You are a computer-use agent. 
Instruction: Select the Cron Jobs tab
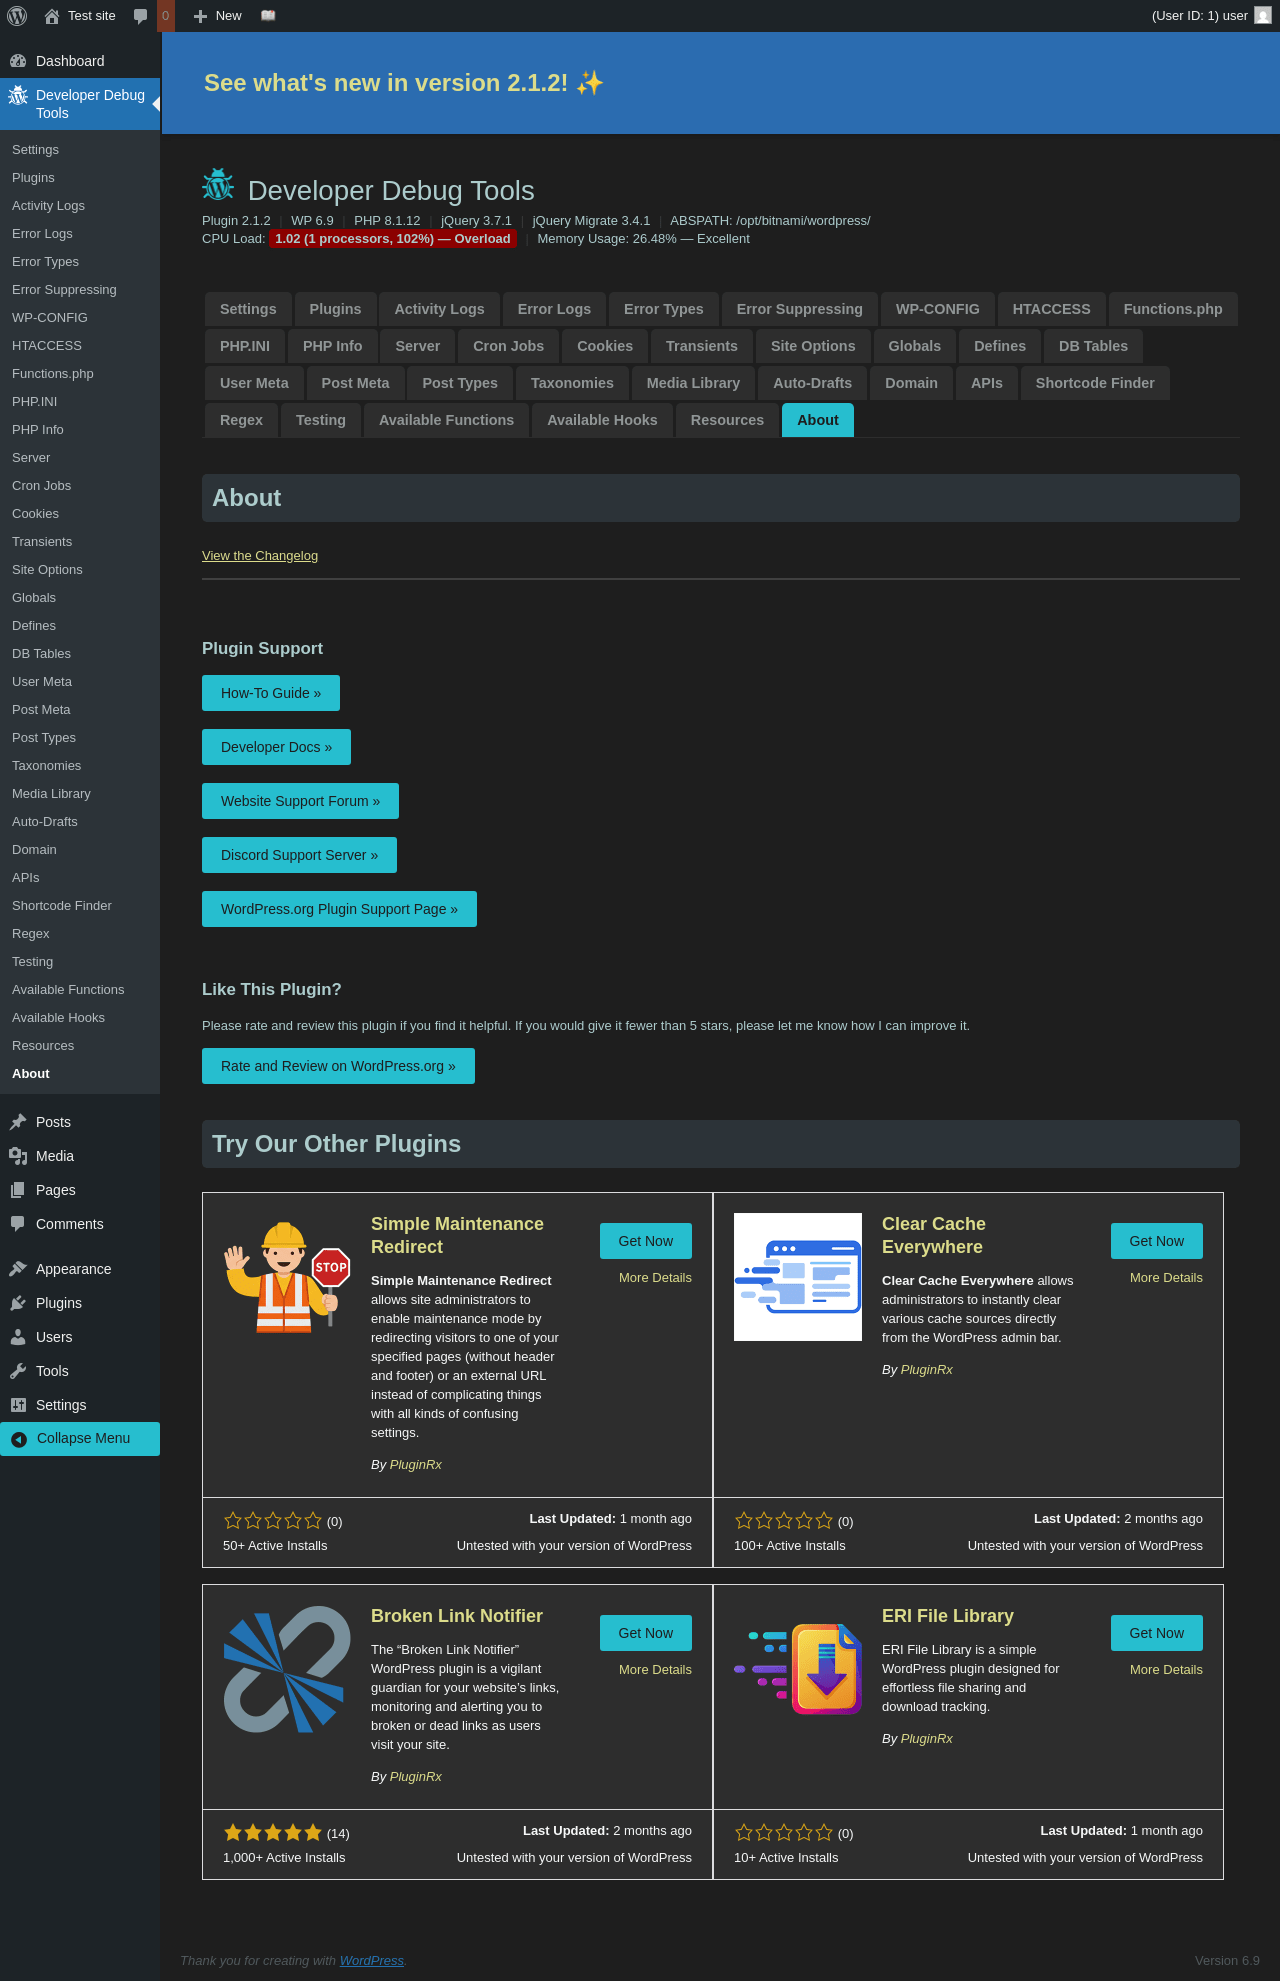pyautogui.click(x=508, y=346)
